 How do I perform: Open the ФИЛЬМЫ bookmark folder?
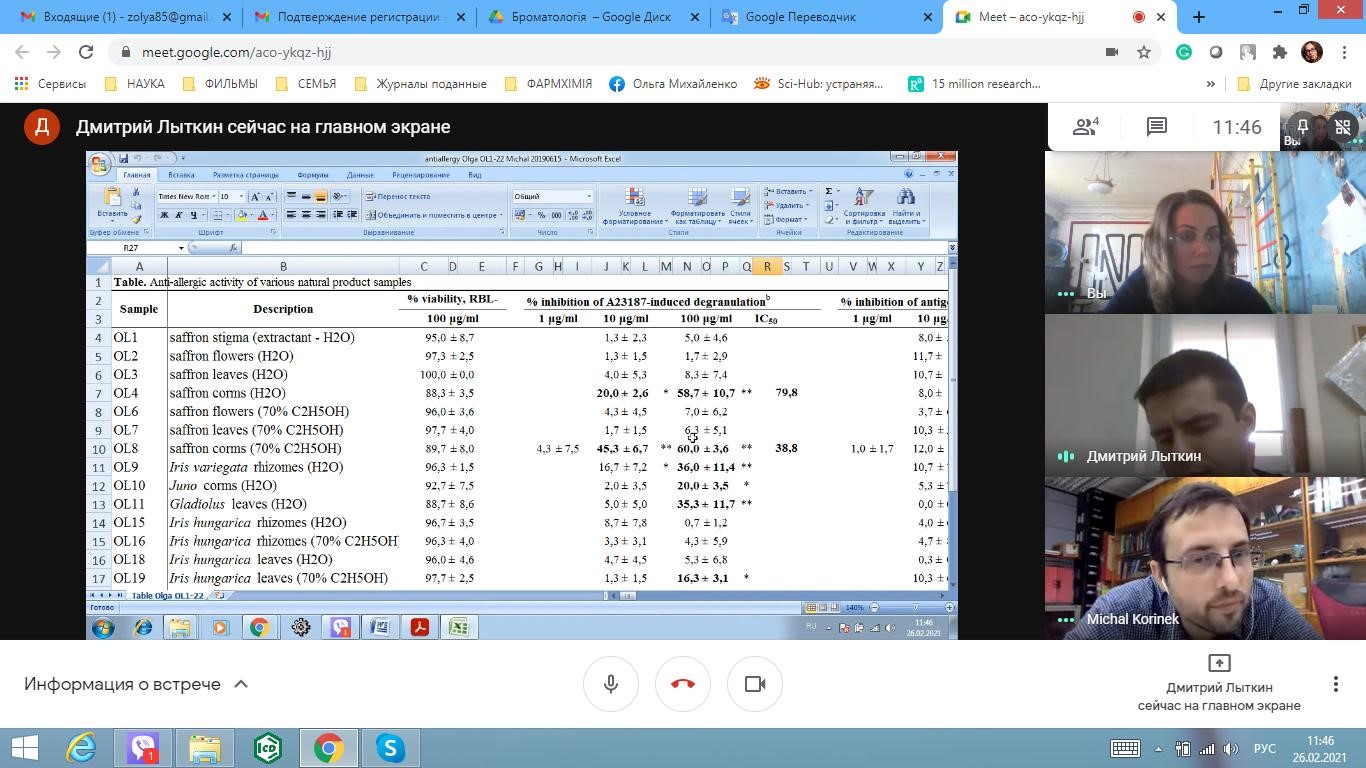point(219,84)
